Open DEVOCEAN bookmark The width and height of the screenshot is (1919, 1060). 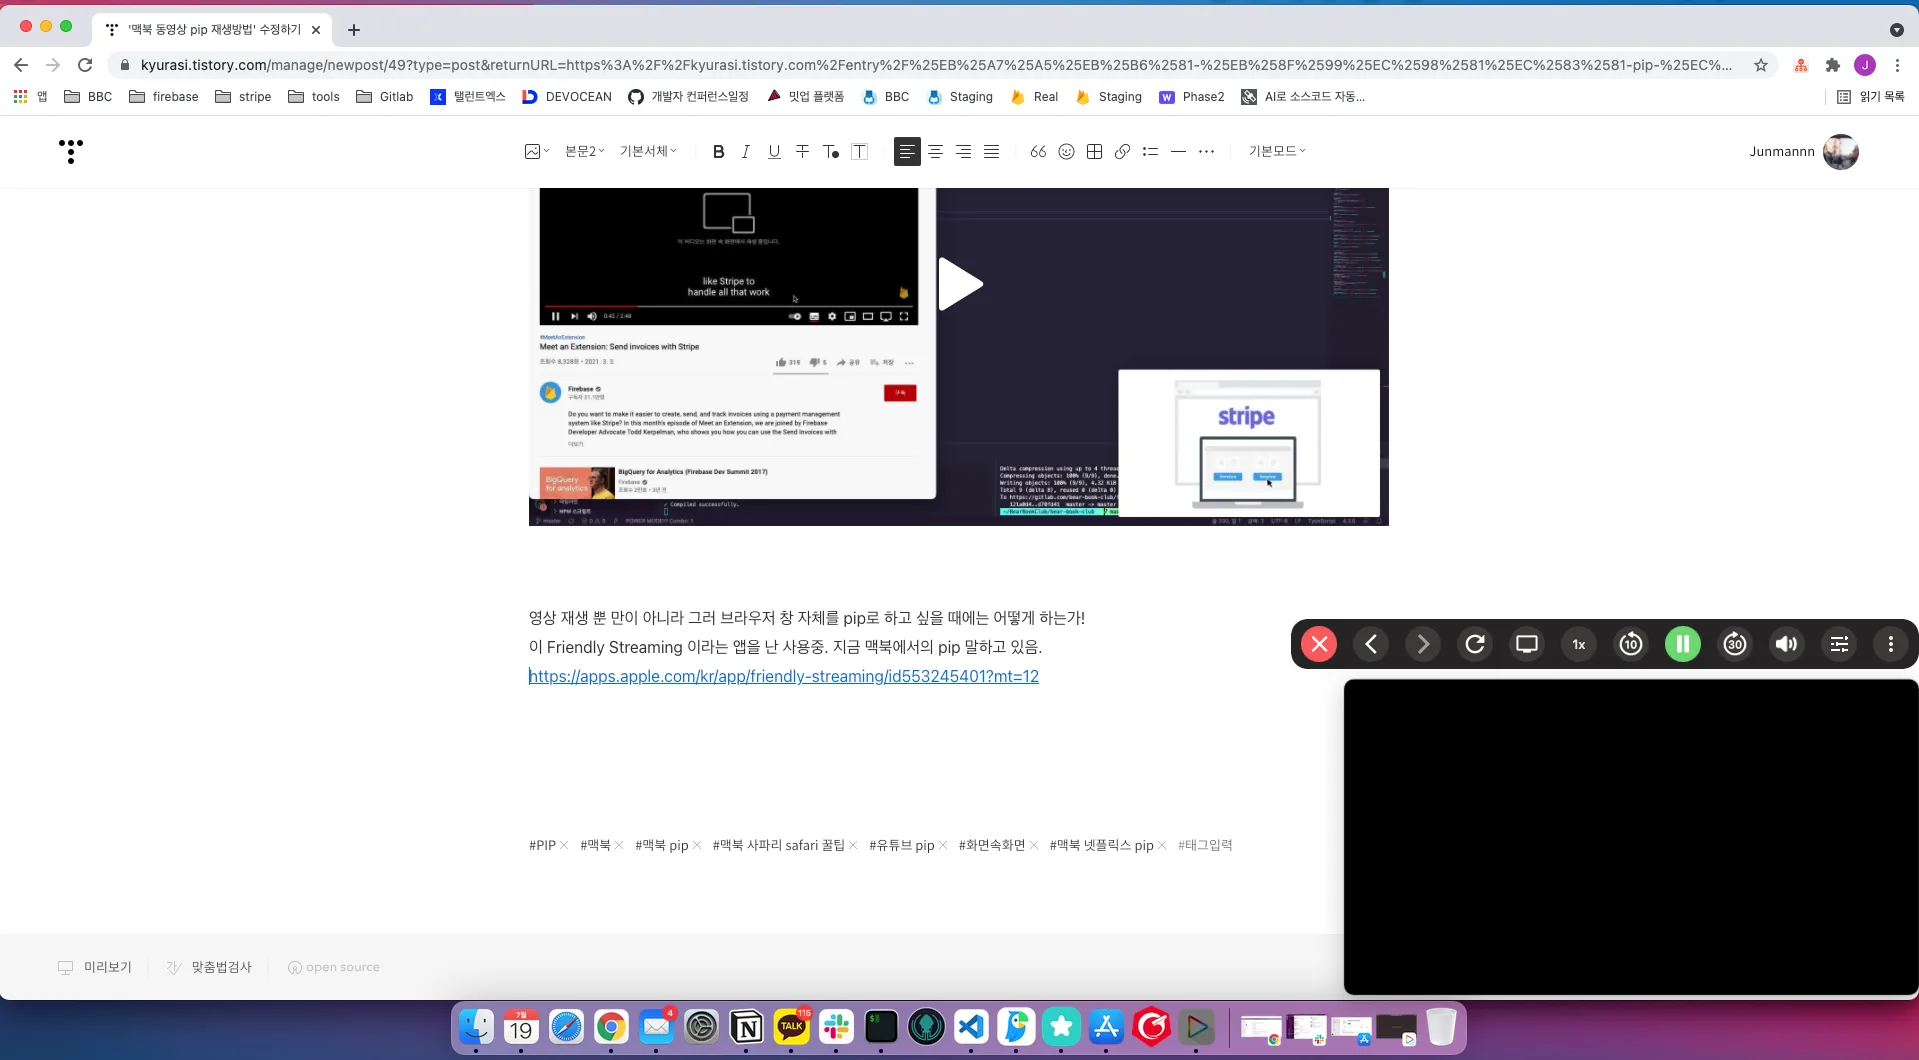coord(567,97)
